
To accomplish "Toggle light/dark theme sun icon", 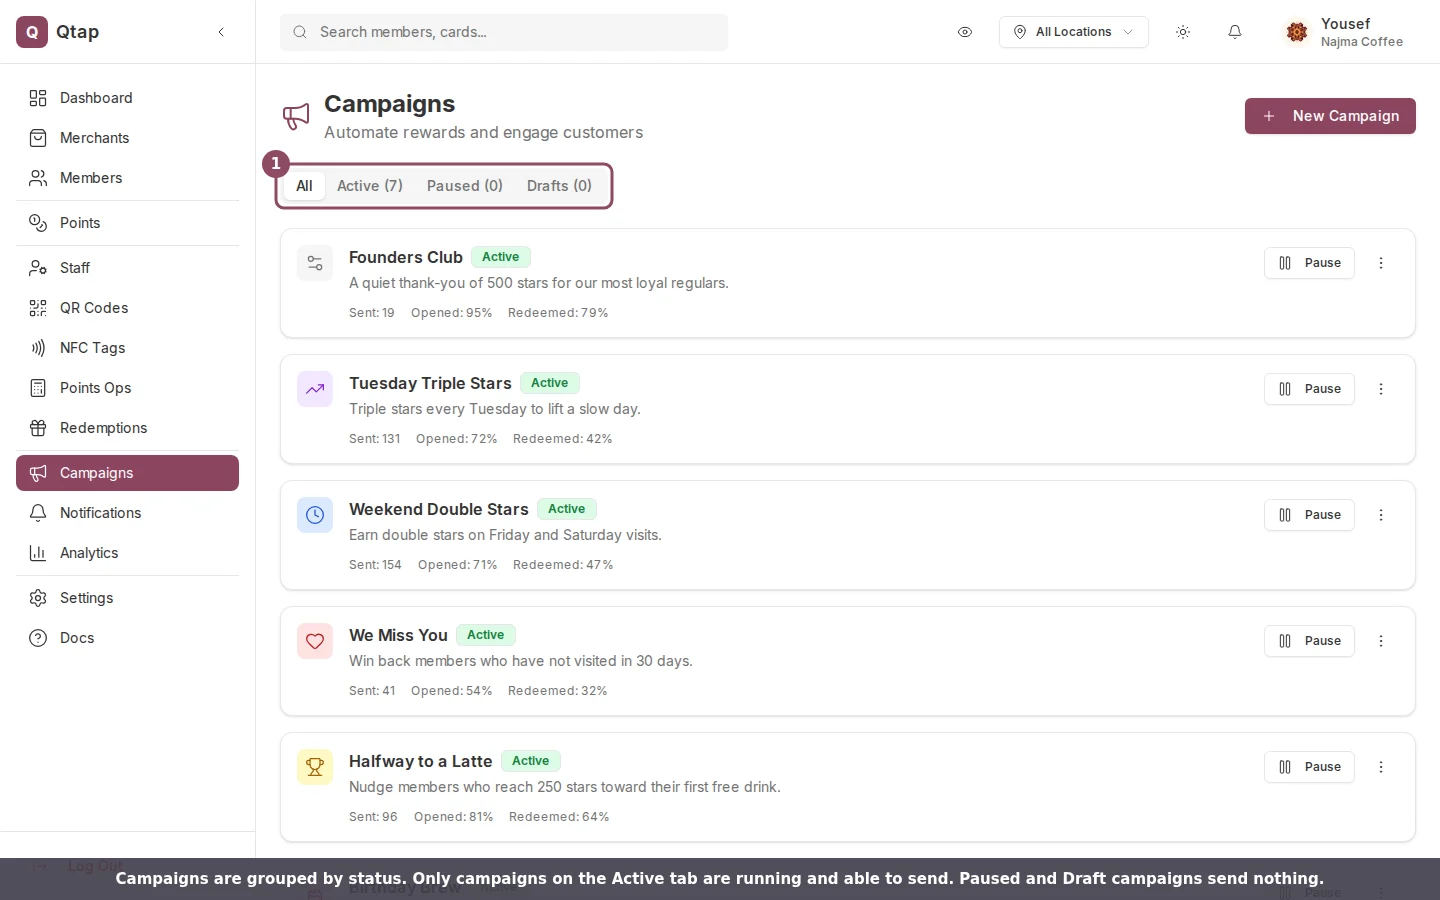I will (1183, 32).
